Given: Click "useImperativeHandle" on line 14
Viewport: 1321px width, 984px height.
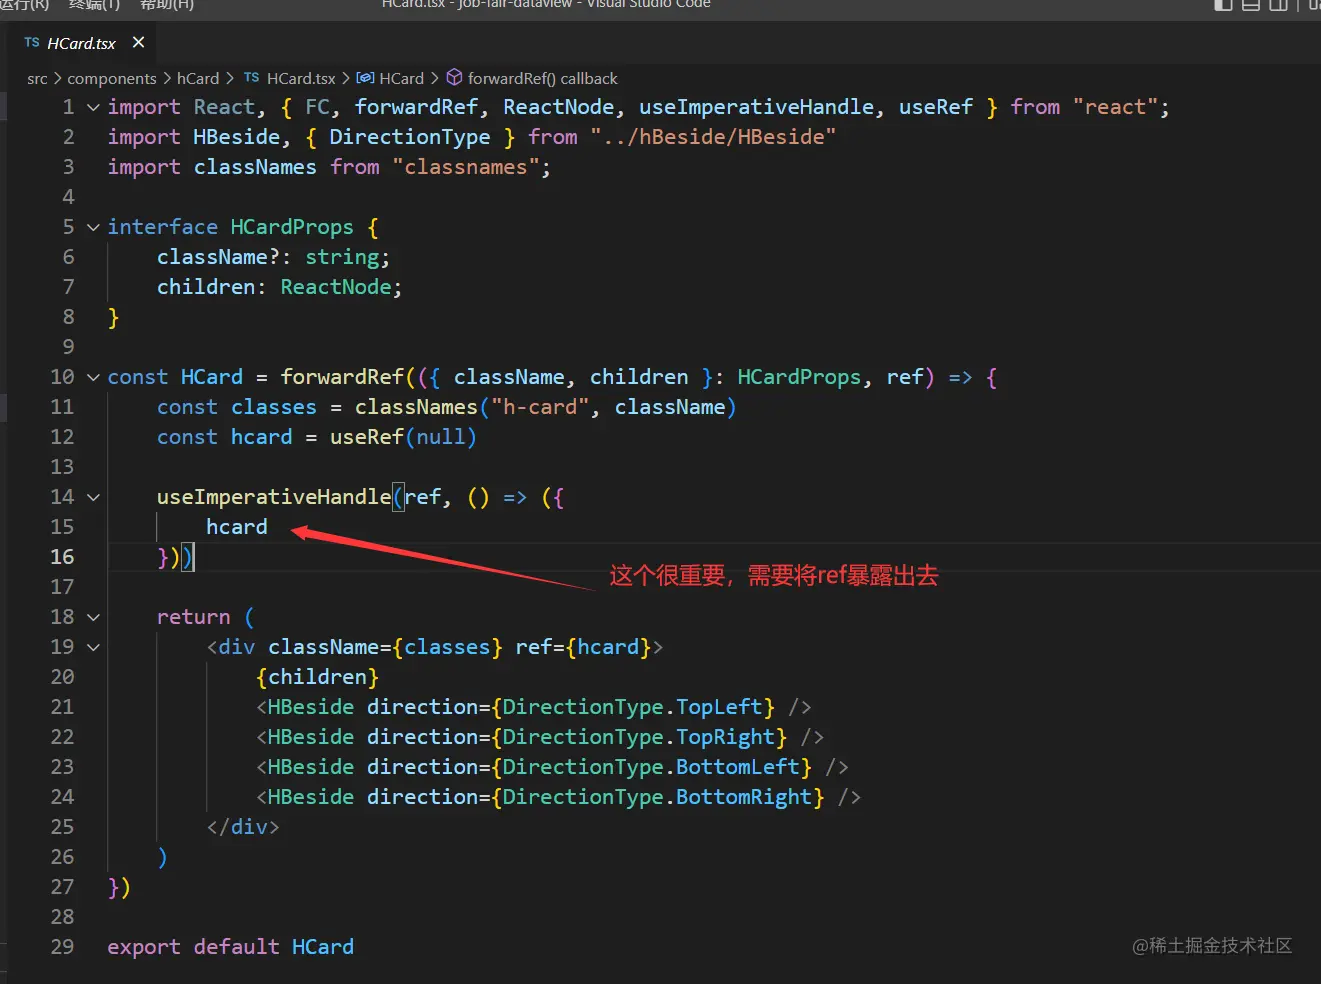Looking at the screenshot, I should (x=274, y=497).
